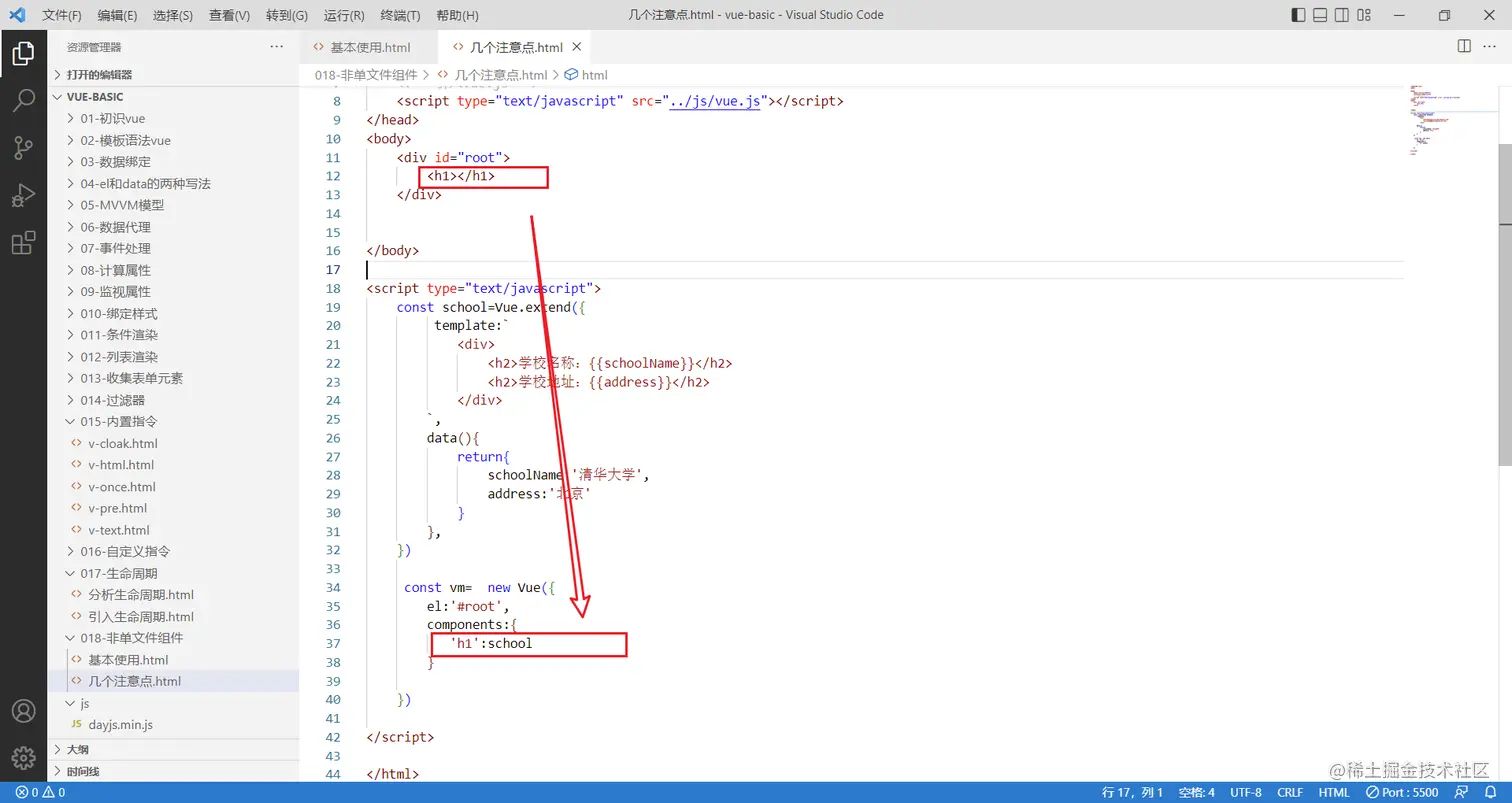
Task: Expand the 01-初识vue folder
Action: pos(173,119)
